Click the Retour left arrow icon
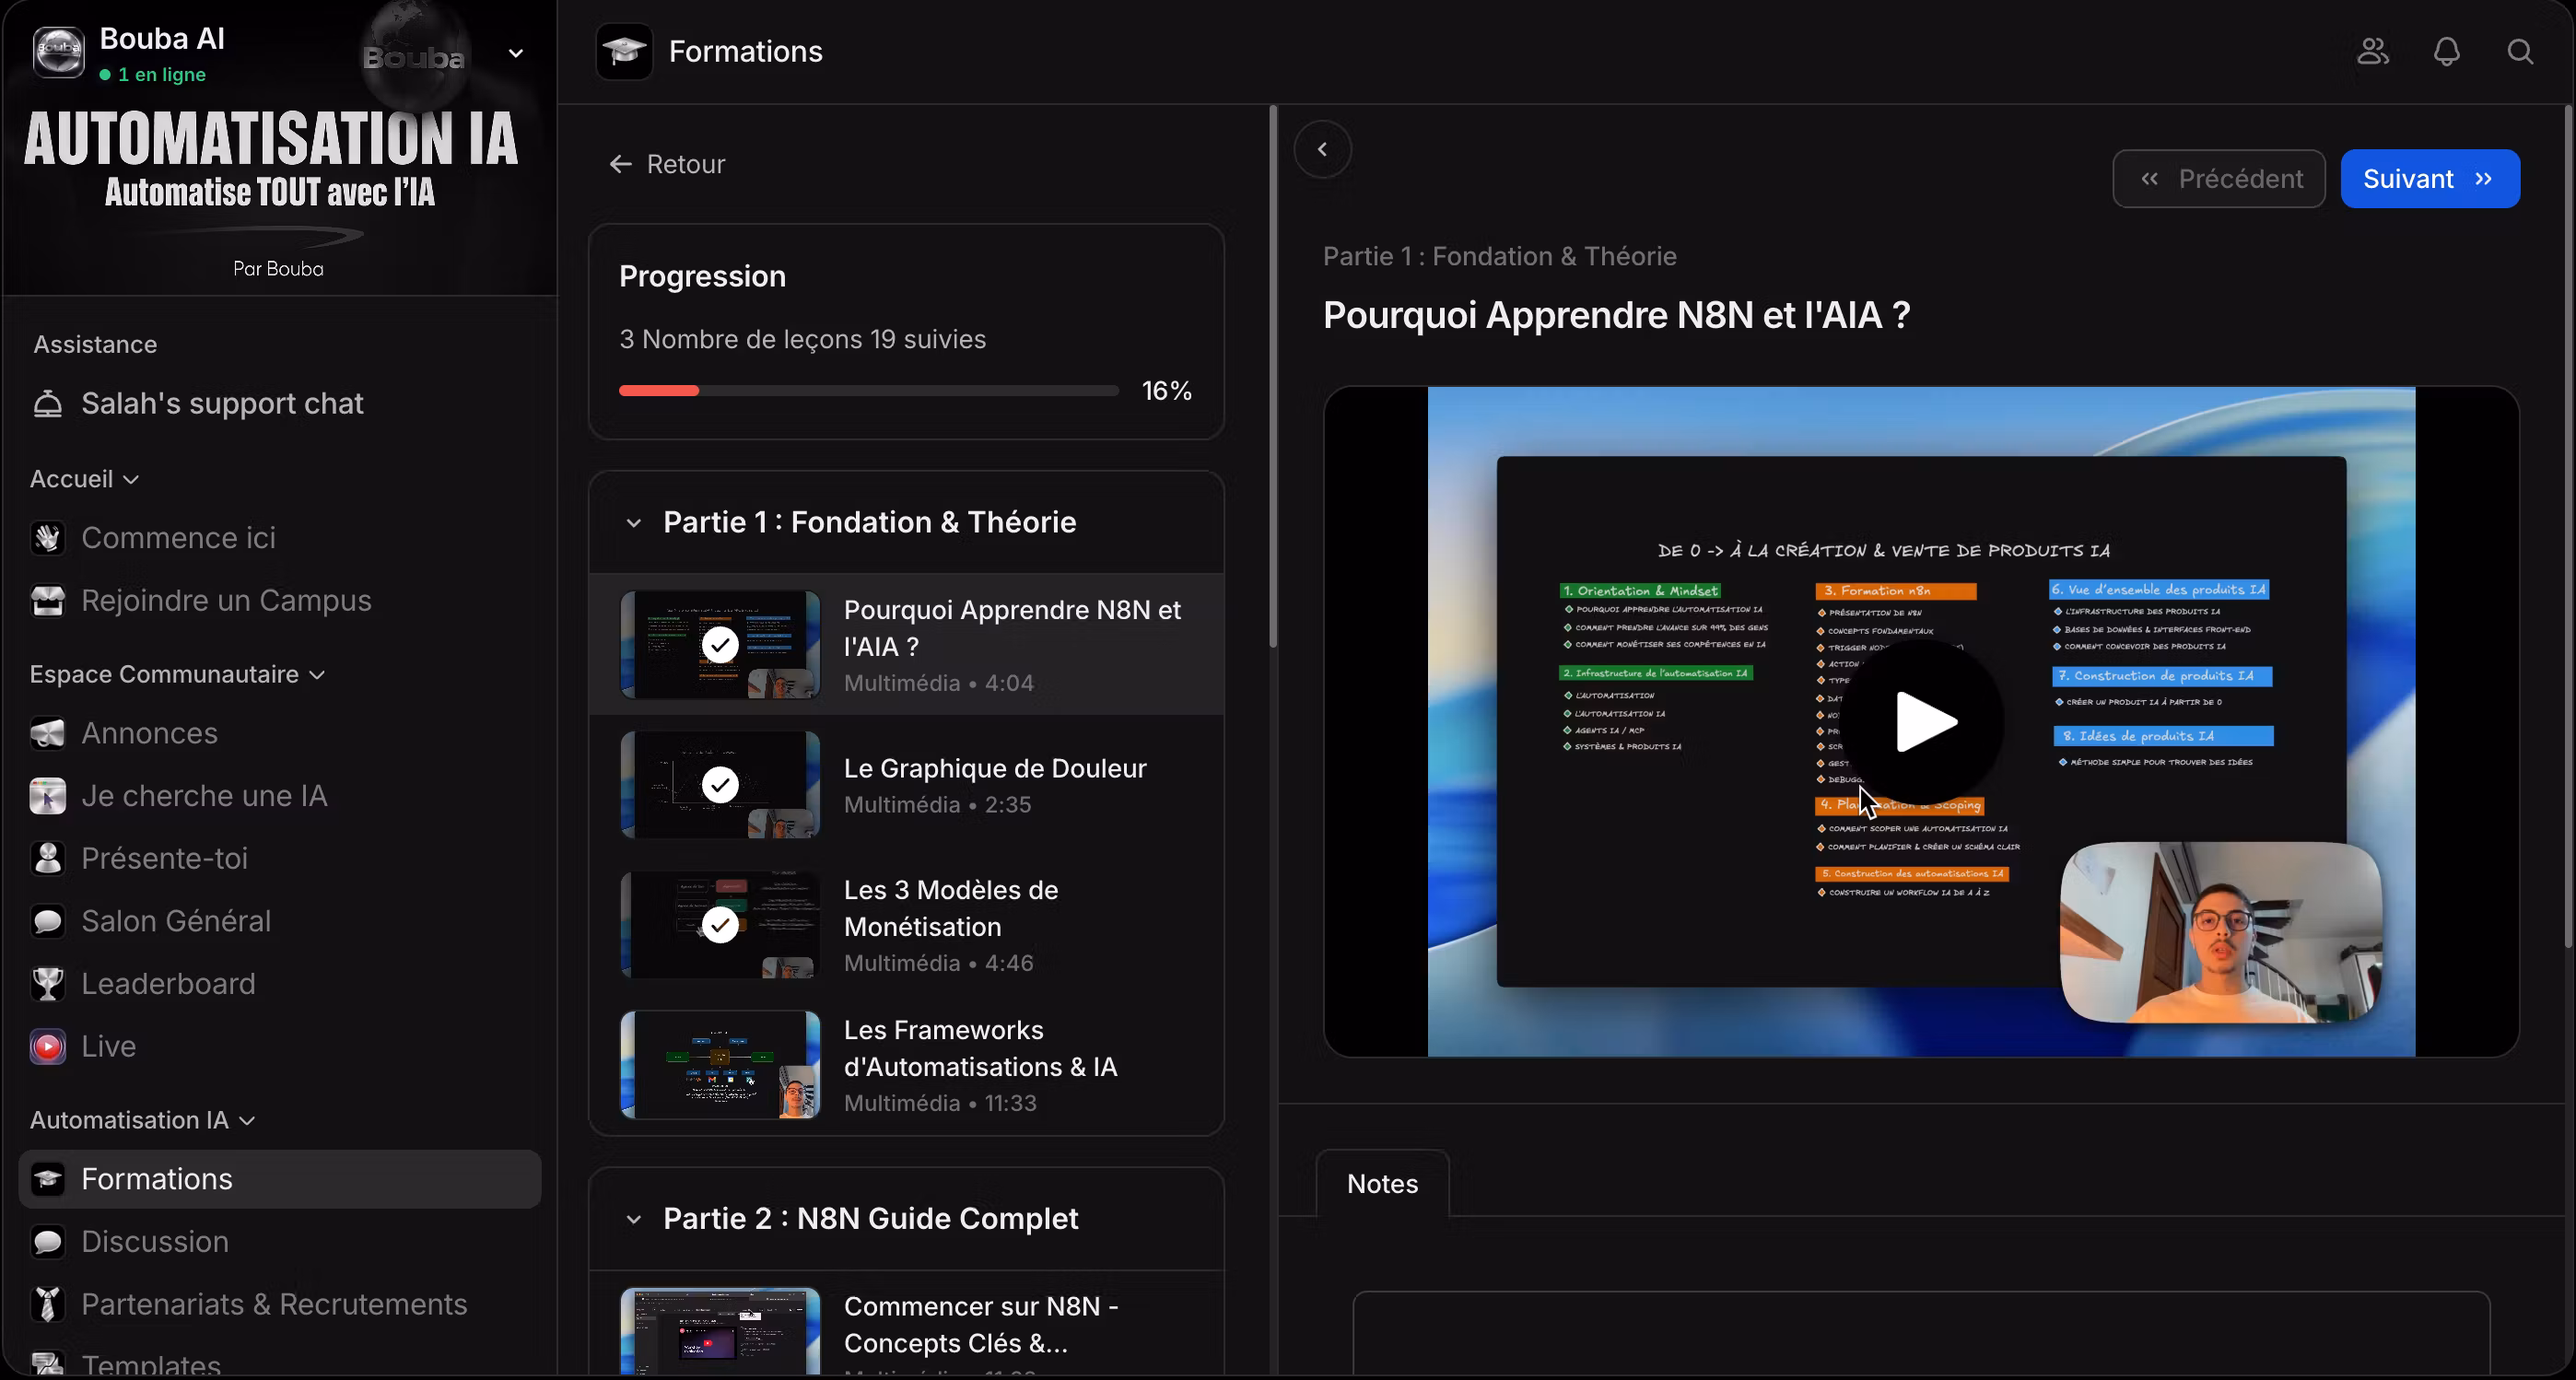This screenshot has height=1380, width=2576. (x=620, y=164)
